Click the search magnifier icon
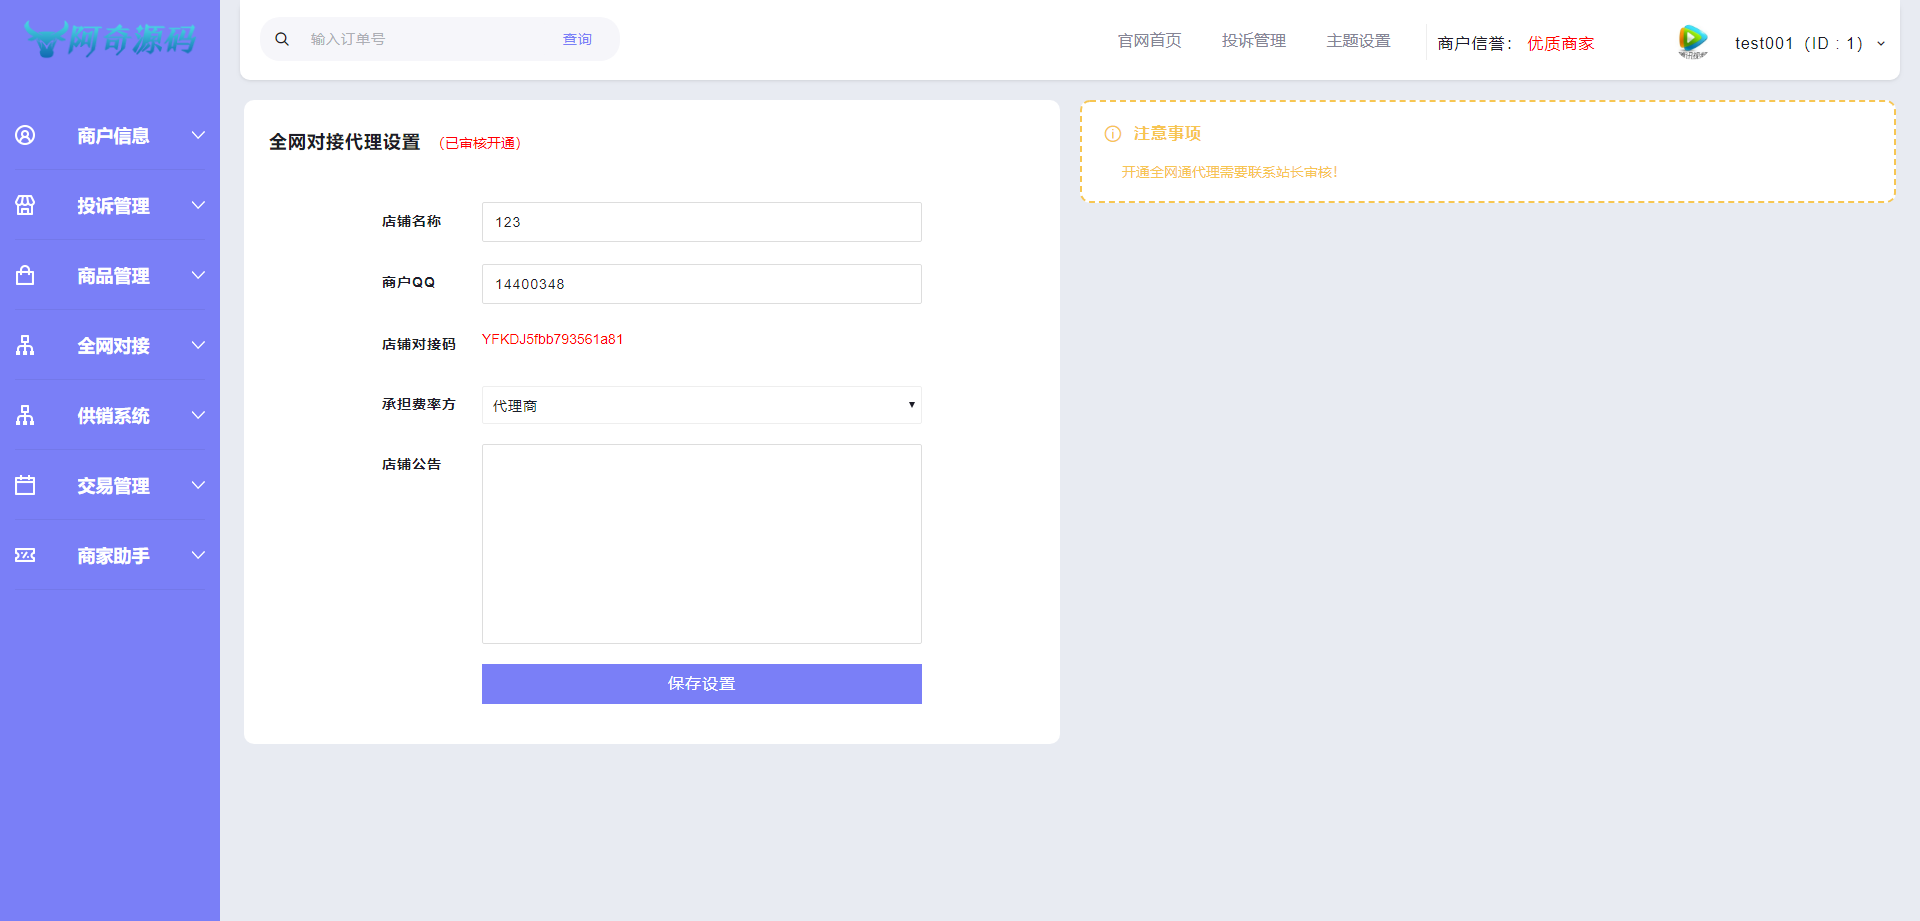 click(282, 39)
